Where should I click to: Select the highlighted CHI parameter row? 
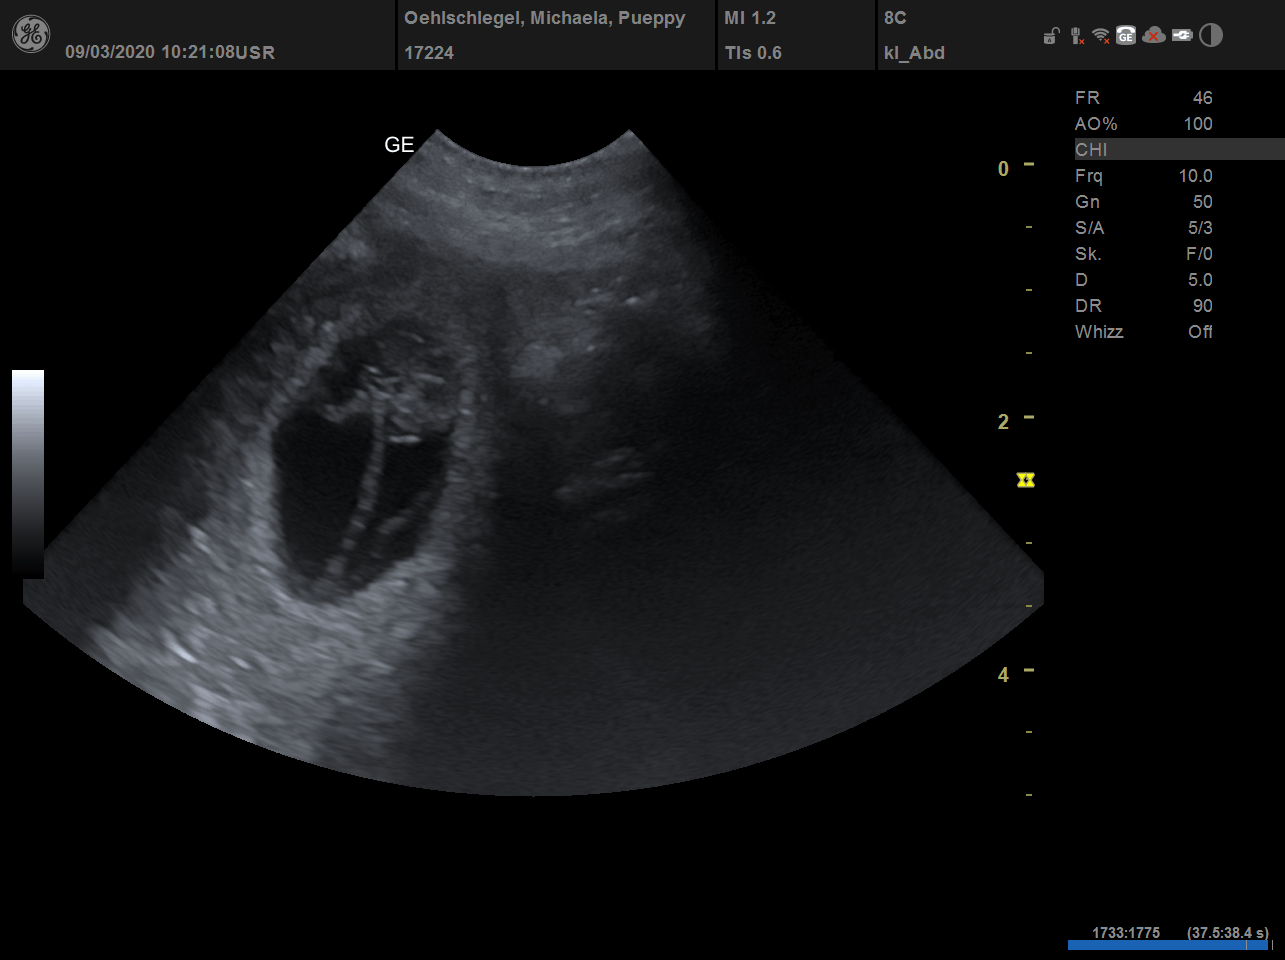coord(1177,150)
